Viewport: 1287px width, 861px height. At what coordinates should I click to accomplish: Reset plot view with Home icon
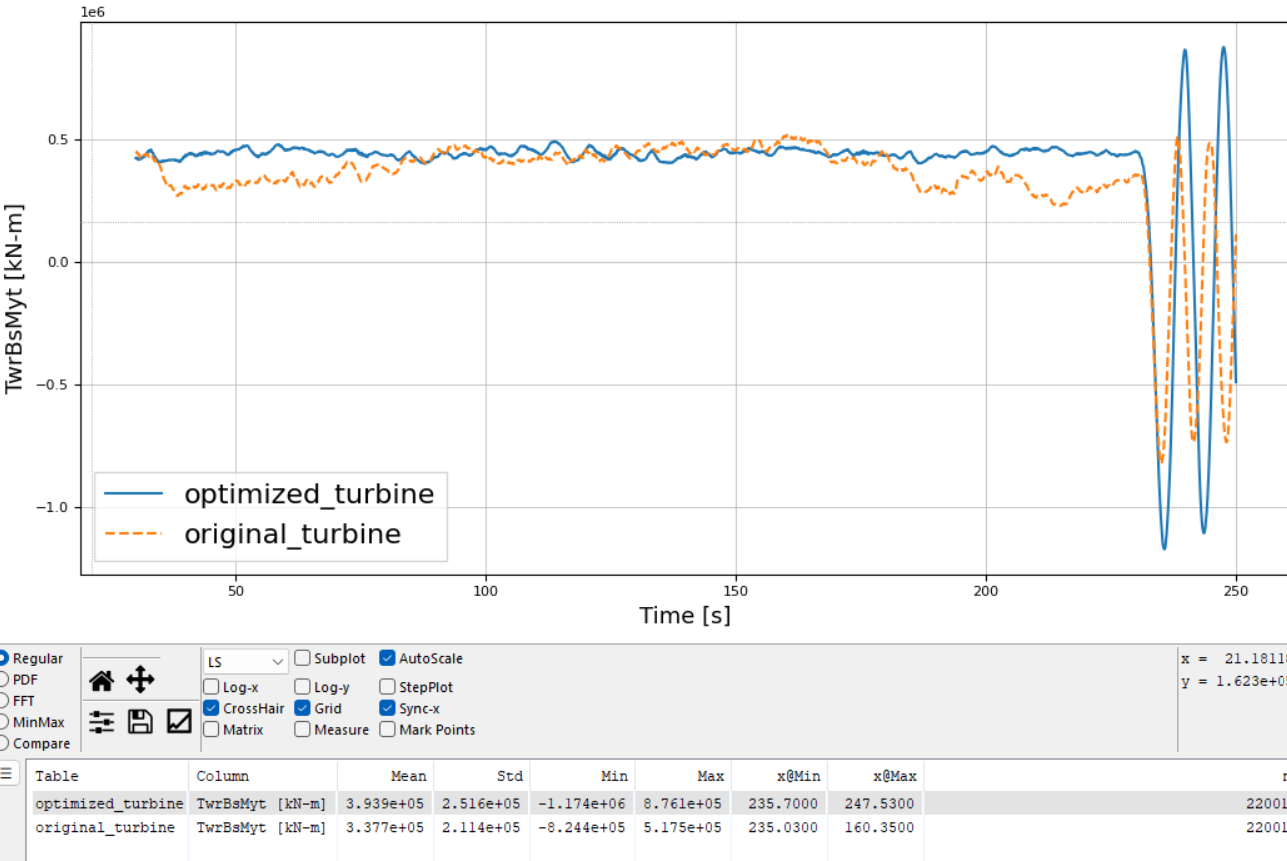101,681
